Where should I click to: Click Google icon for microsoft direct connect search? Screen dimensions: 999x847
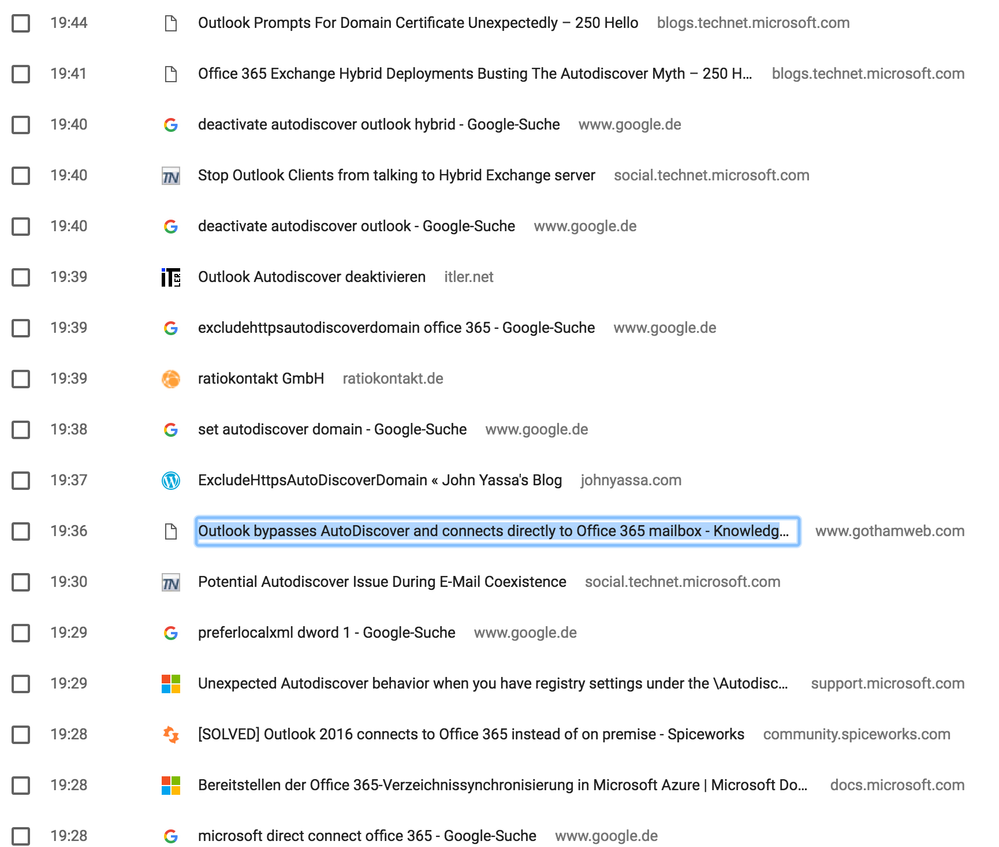tap(171, 836)
